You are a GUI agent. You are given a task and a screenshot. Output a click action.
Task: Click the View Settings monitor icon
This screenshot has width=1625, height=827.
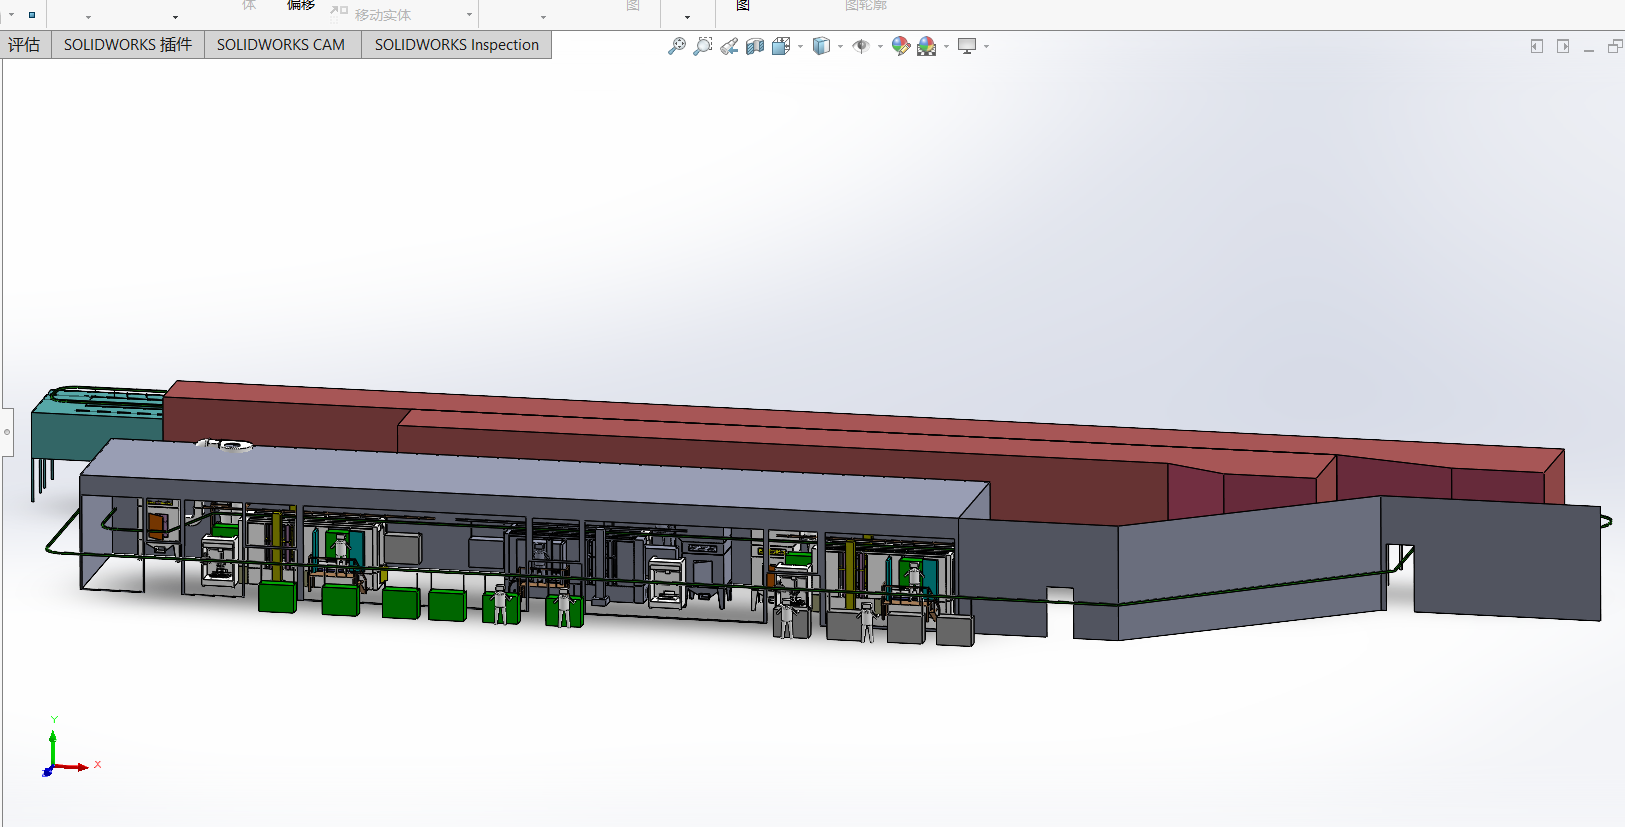967,46
